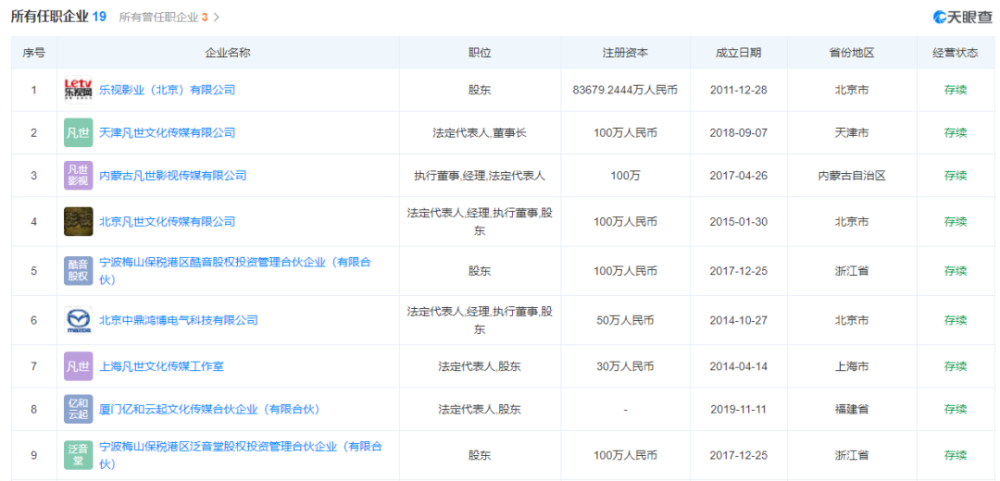Open 上海凡世文化传媒工作室 link
The height and width of the screenshot is (481, 1000).
(x=161, y=366)
